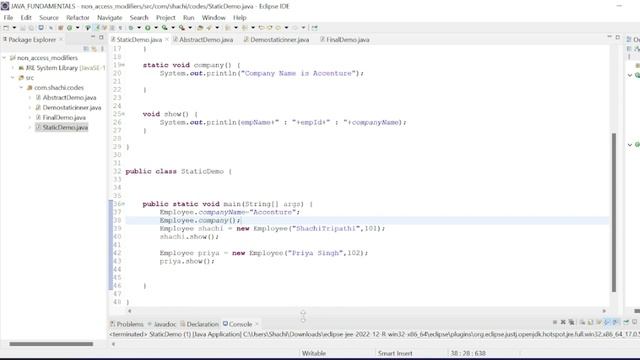Viewport: 640px width, 360px height.
Task: Minimize the editor area
Action: 609,37
